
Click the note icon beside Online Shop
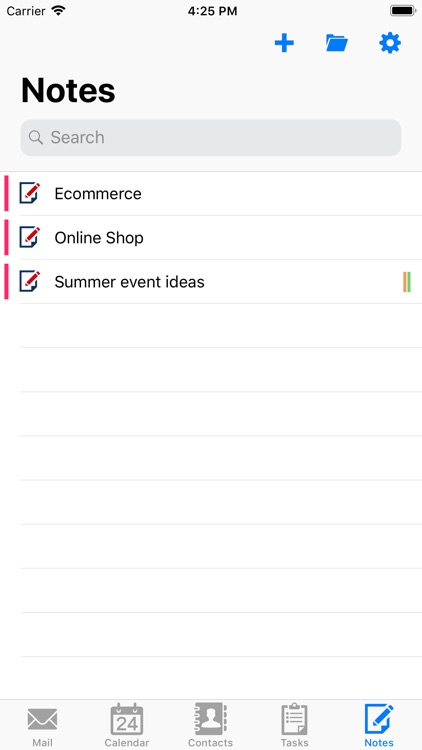30,237
